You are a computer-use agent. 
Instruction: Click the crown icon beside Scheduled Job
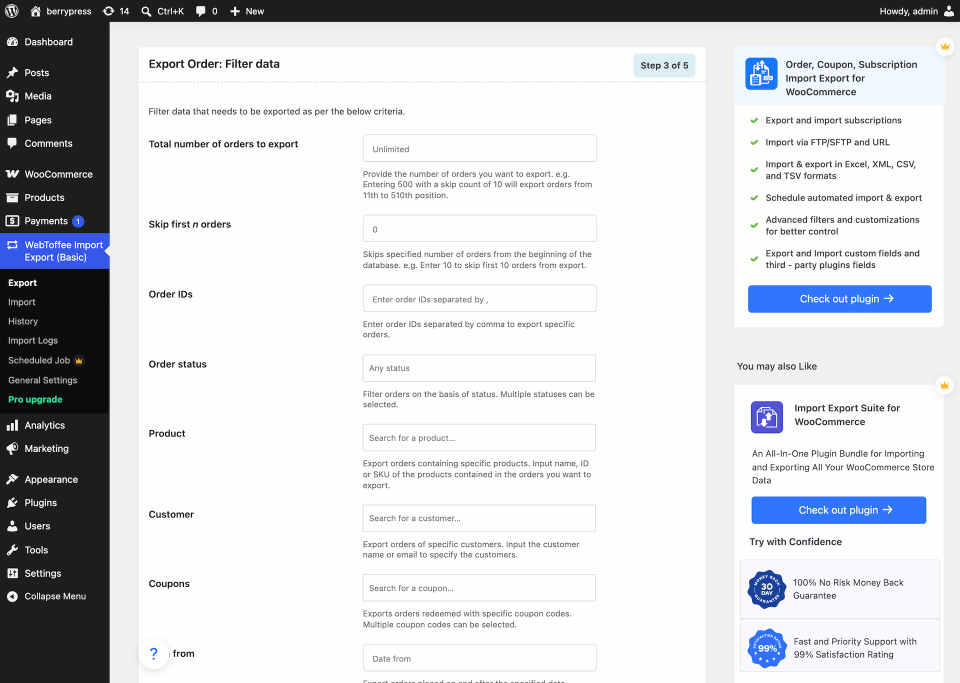point(78,360)
